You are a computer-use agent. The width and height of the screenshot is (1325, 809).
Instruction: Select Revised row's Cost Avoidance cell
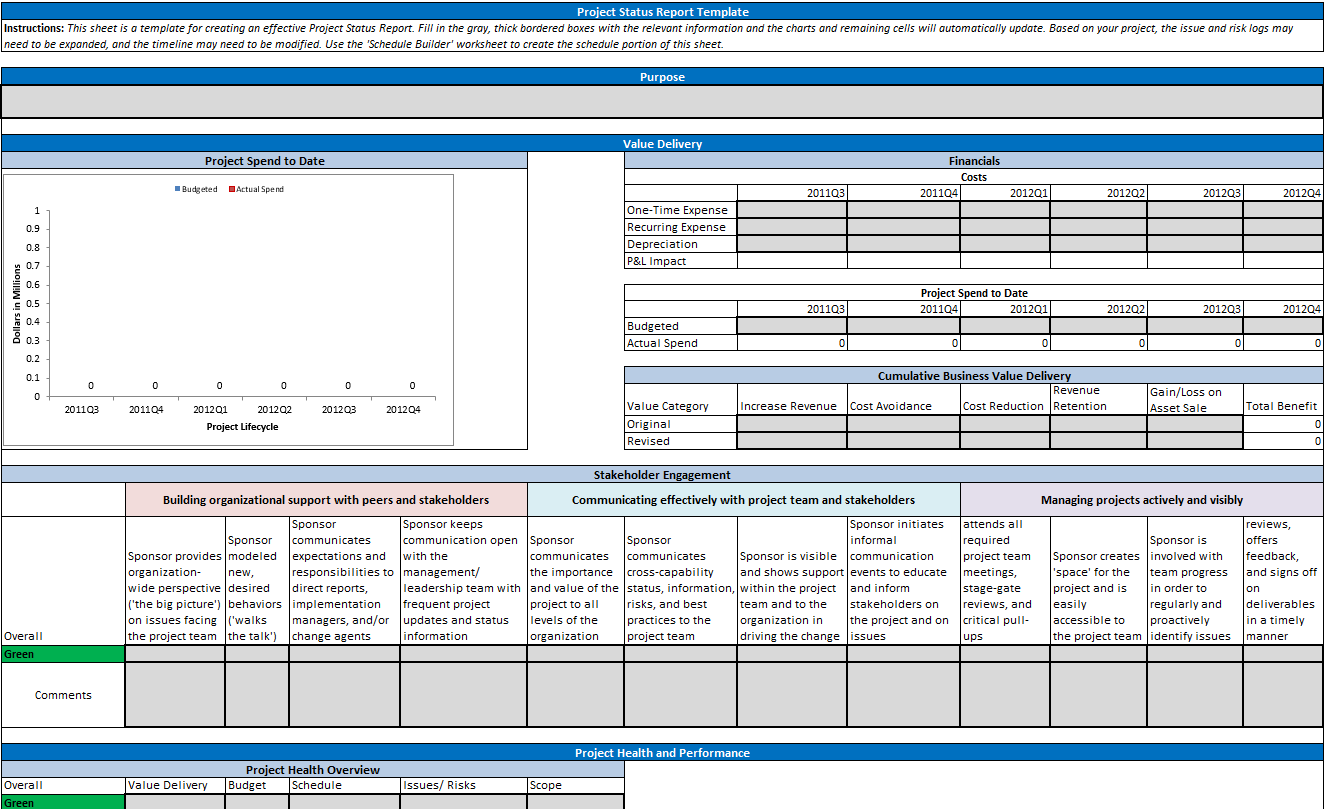pyautogui.click(x=903, y=441)
